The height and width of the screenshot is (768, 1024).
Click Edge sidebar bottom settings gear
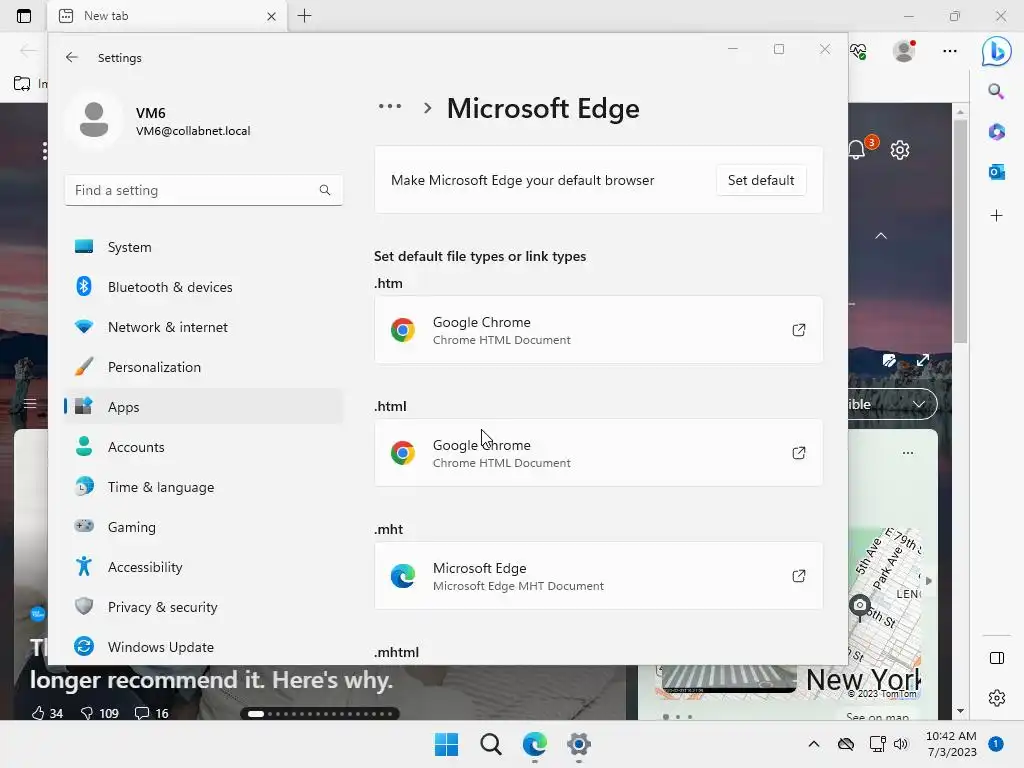tap(997, 698)
